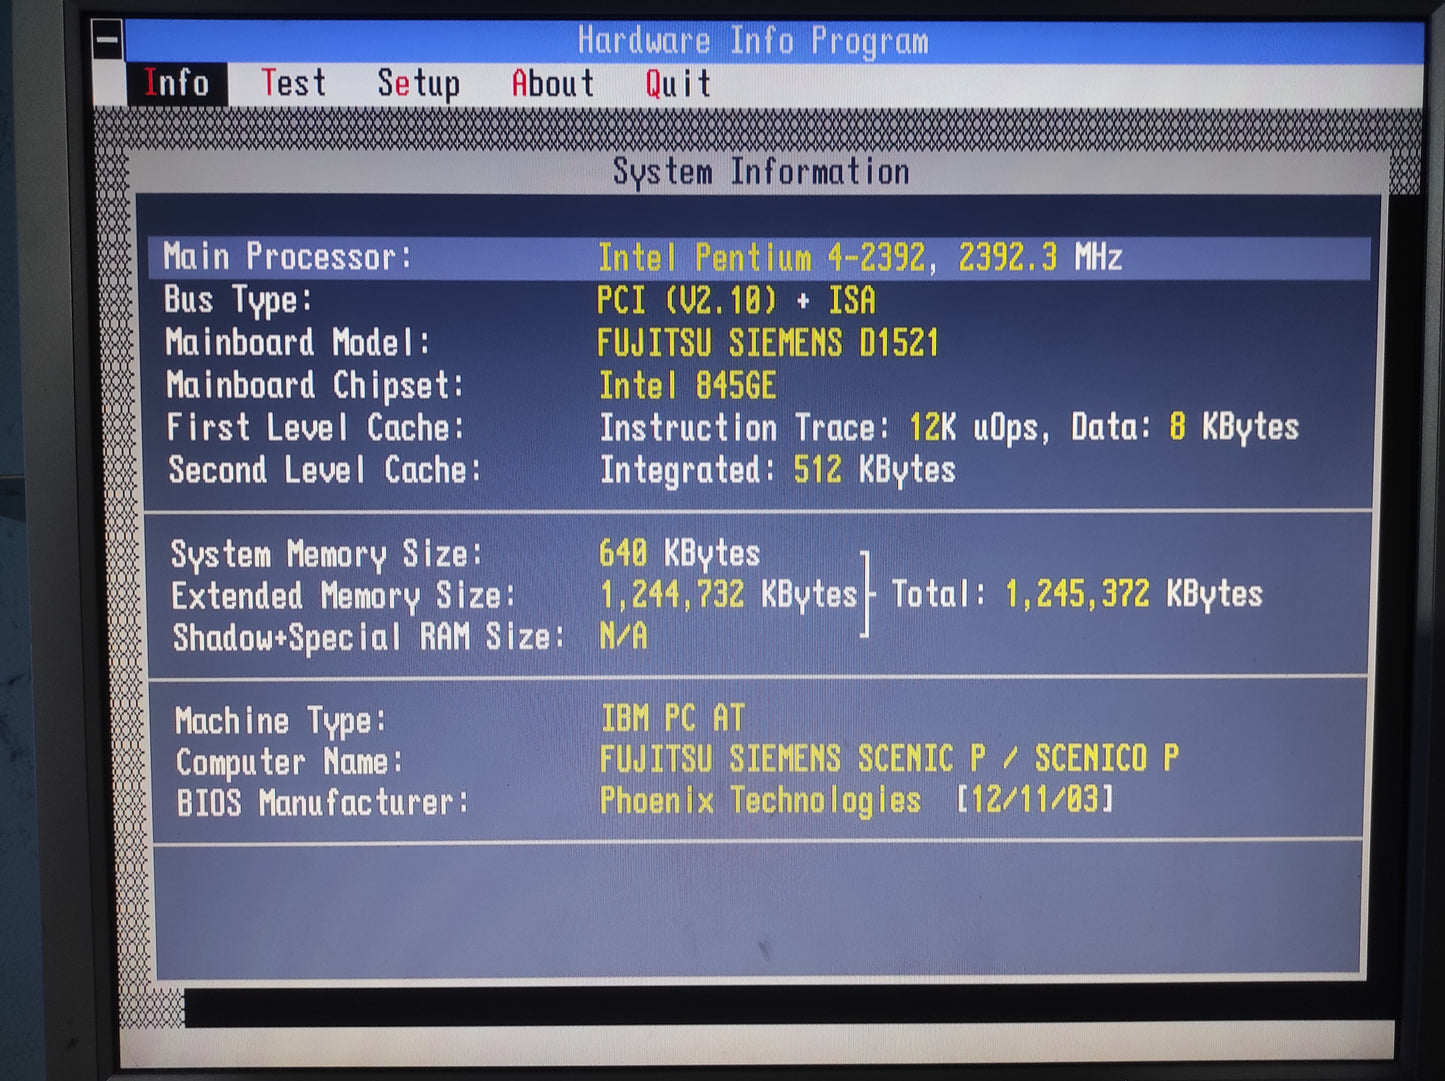The image size is (1445, 1081).
Task: Open the Test menu
Action: [x=293, y=83]
